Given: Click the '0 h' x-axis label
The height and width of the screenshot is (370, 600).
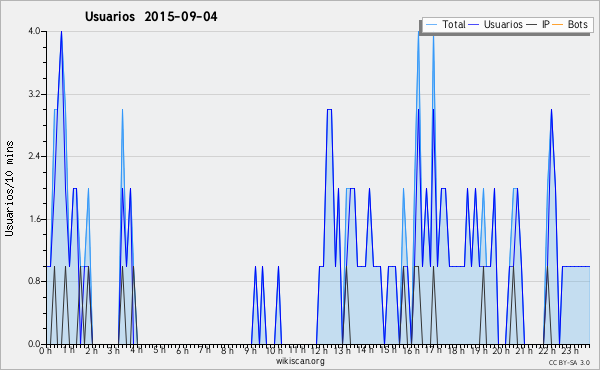Looking at the screenshot, I should click(45, 351).
